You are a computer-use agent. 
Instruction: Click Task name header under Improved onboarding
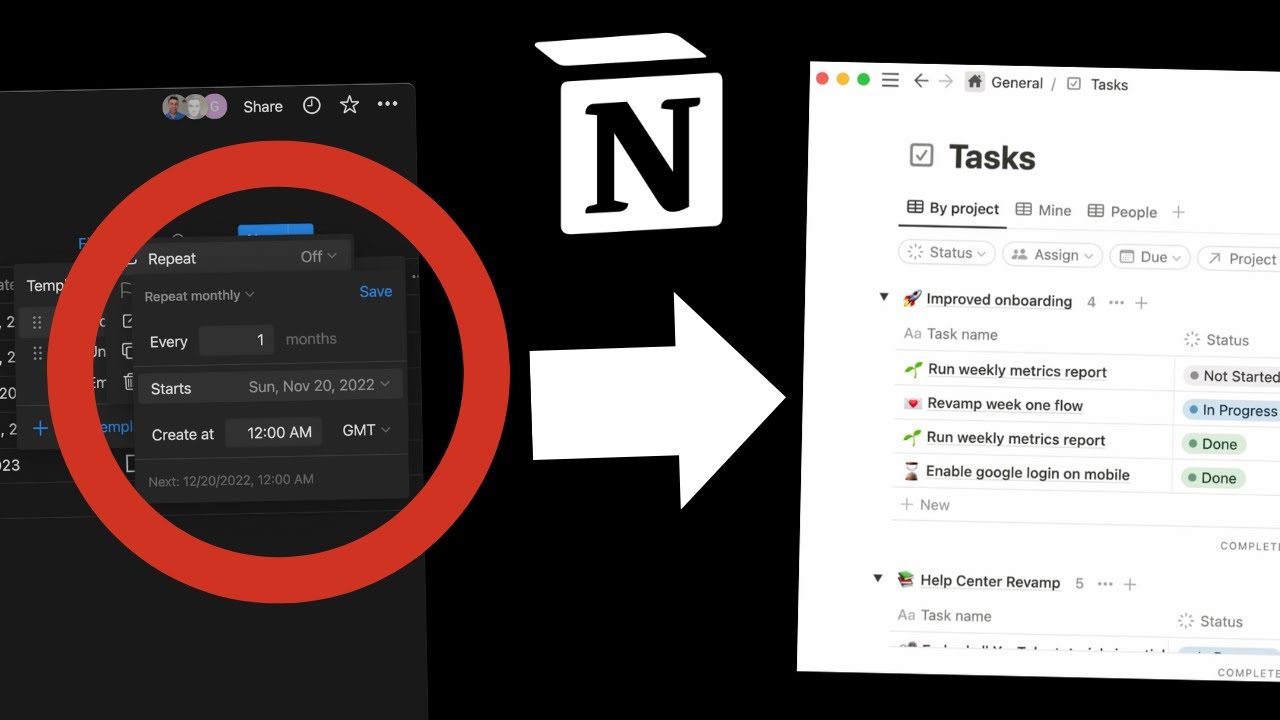point(950,334)
